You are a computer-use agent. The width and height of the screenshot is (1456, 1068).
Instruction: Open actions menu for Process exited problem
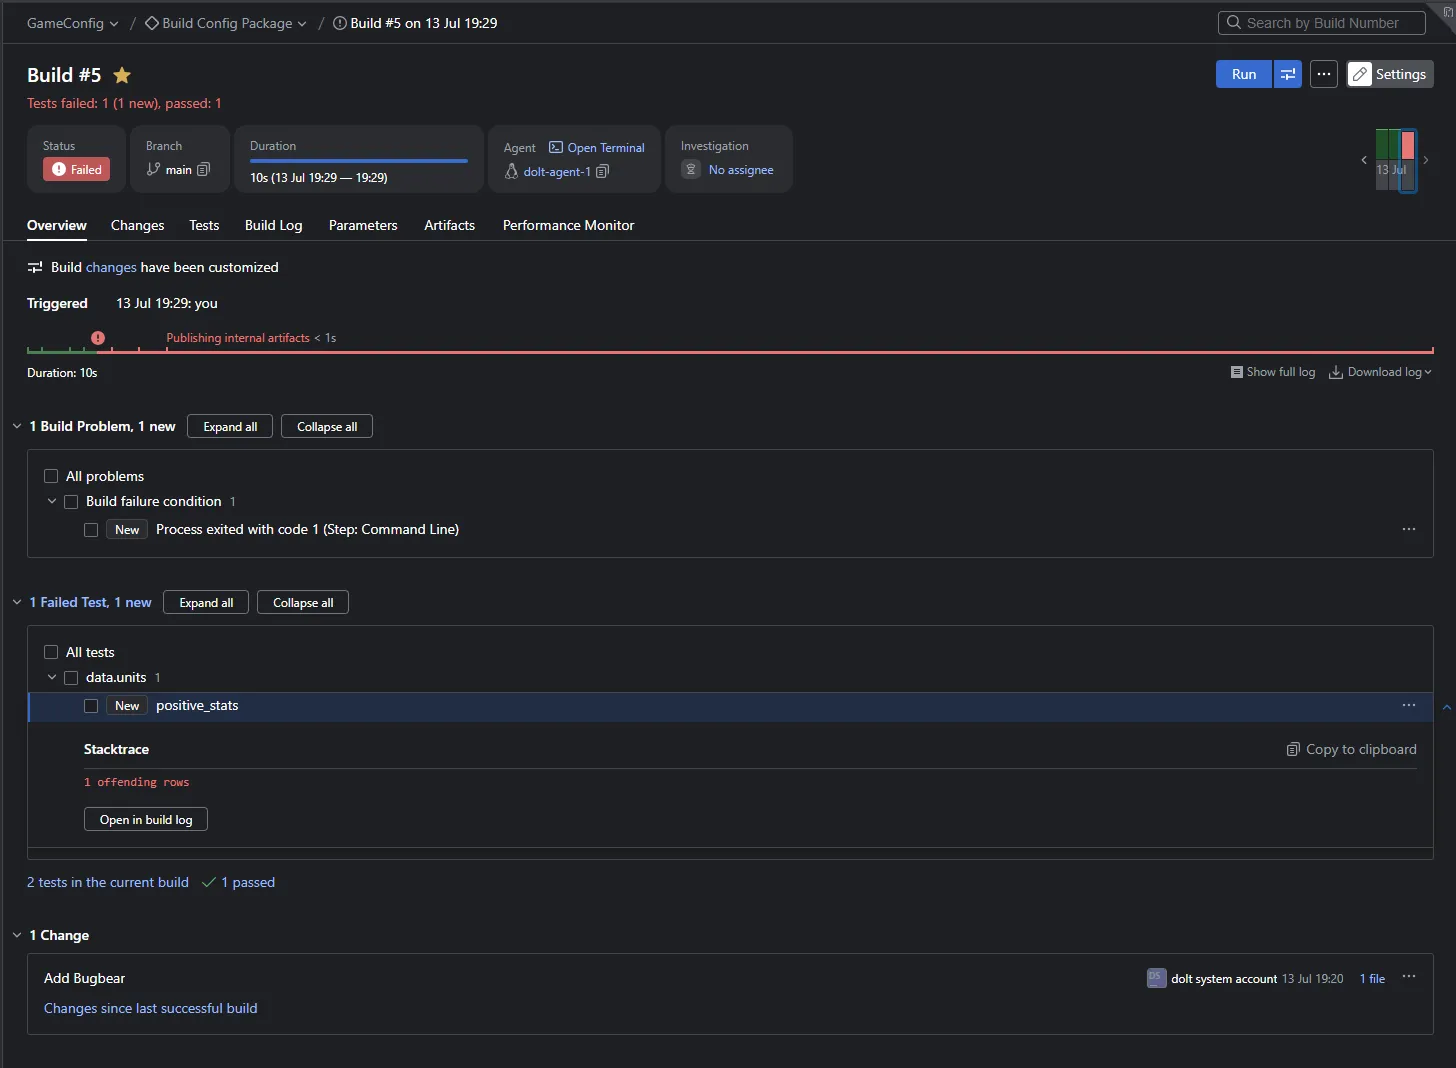[x=1409, y=529]
